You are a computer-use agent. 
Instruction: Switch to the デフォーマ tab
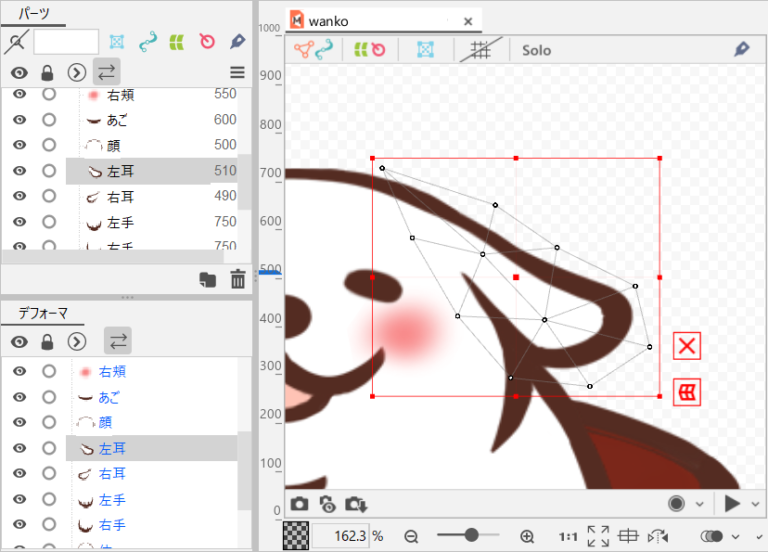(43, 313)
